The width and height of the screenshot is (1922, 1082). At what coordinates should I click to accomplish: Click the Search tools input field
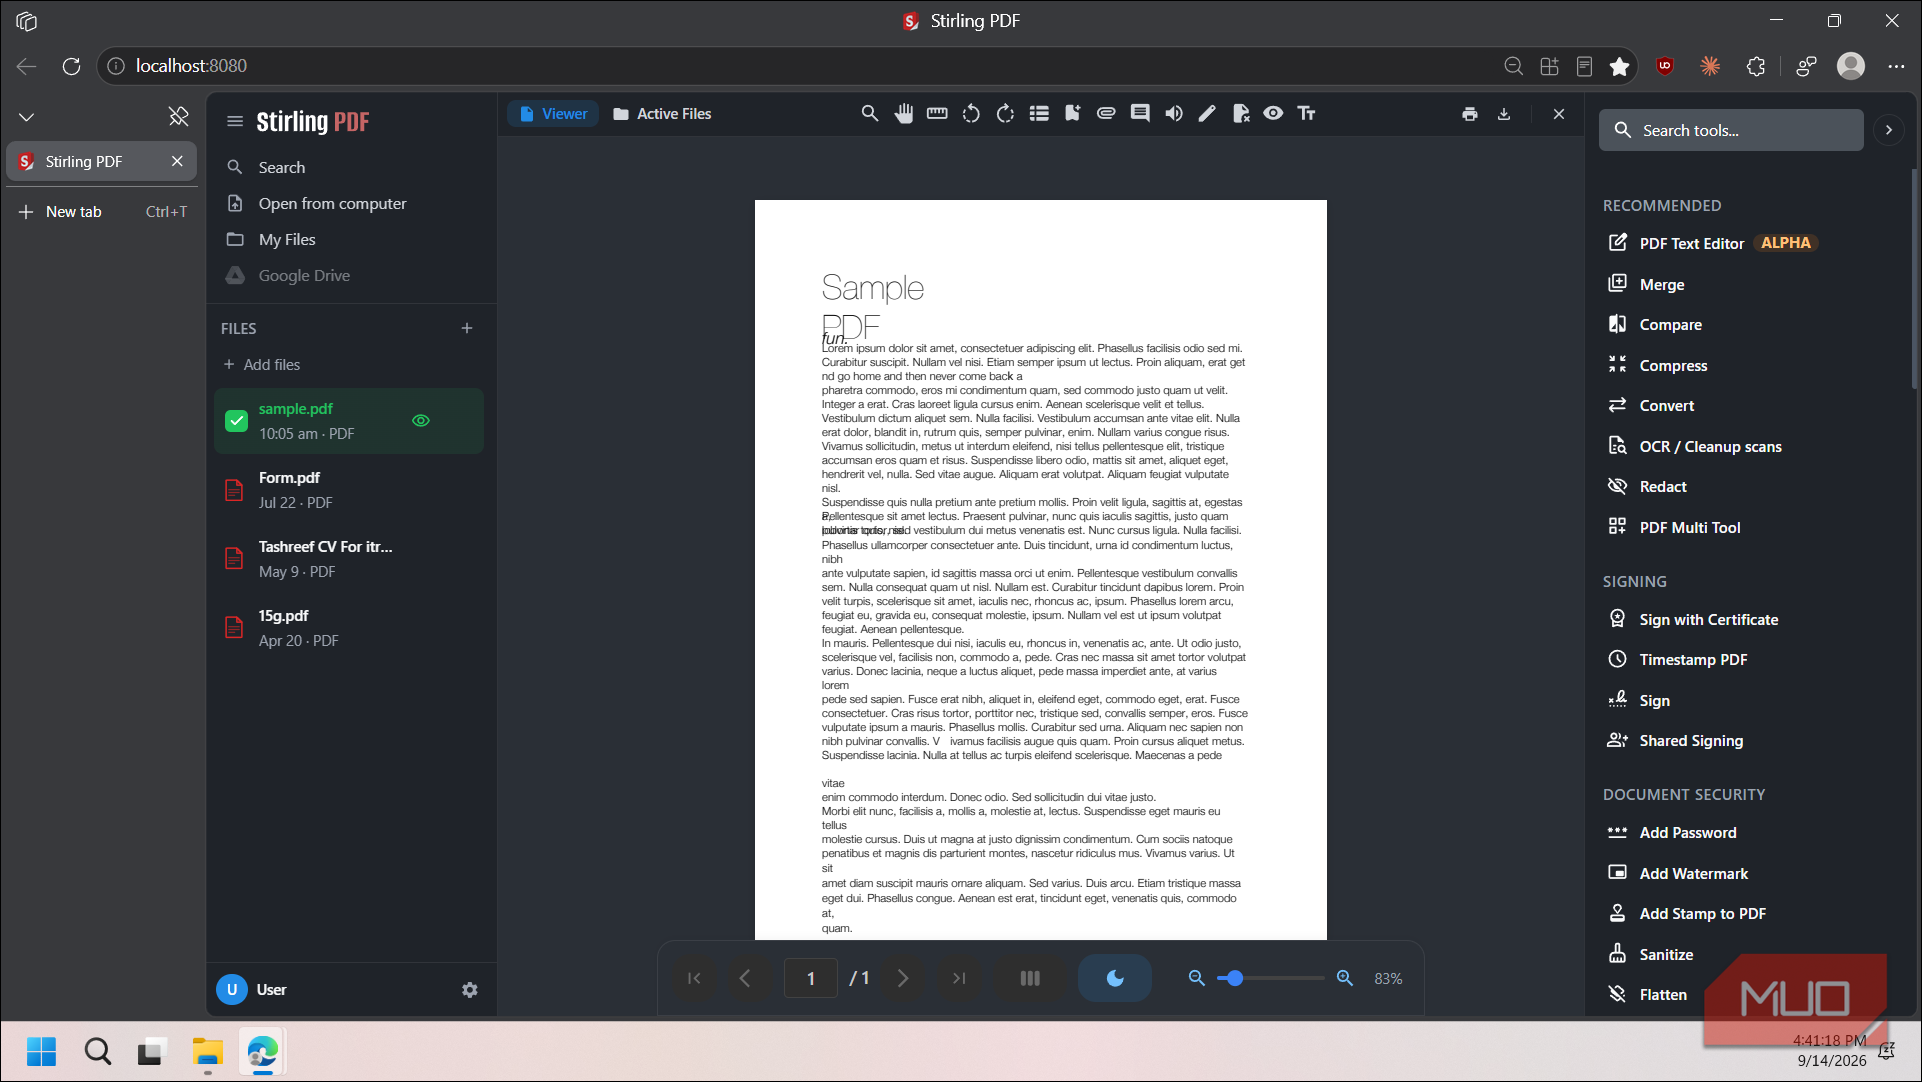click(1732, 130)
